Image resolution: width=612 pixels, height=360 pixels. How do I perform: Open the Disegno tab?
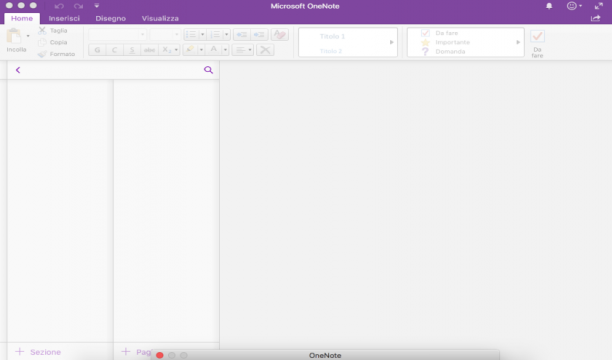[110, 18]
